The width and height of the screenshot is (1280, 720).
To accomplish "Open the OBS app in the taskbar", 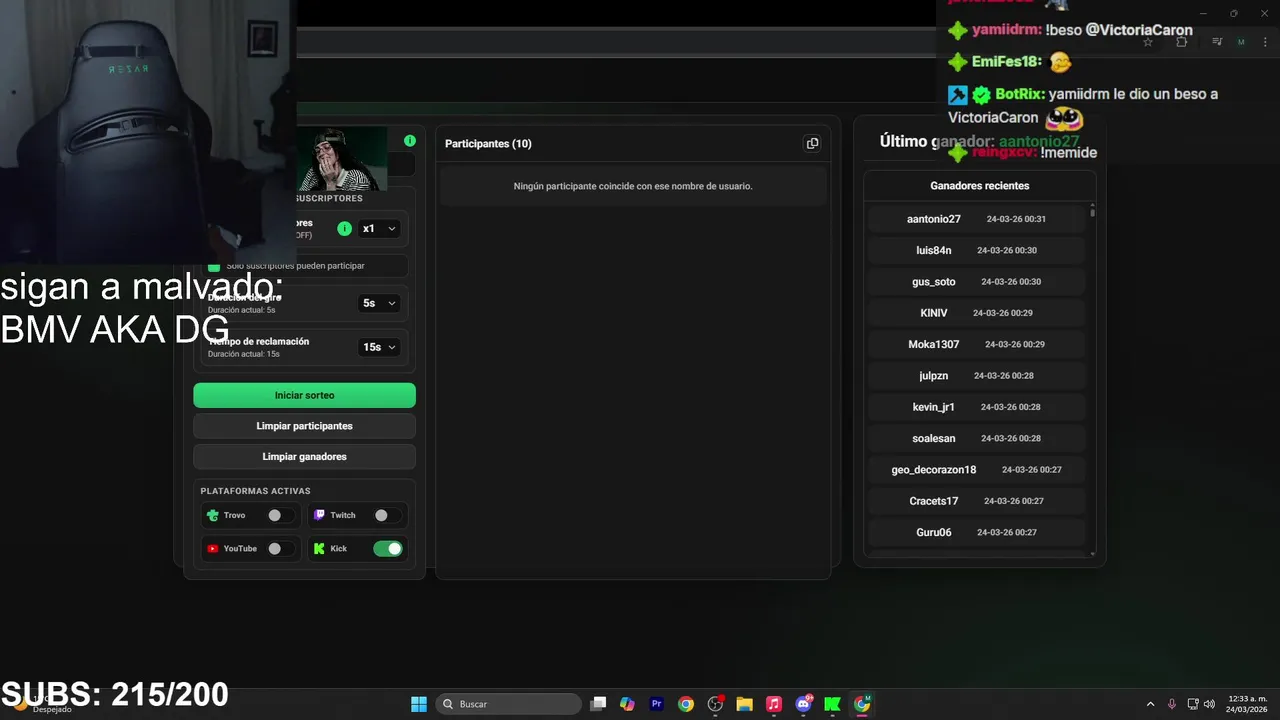I will click(x=715, y=704).
